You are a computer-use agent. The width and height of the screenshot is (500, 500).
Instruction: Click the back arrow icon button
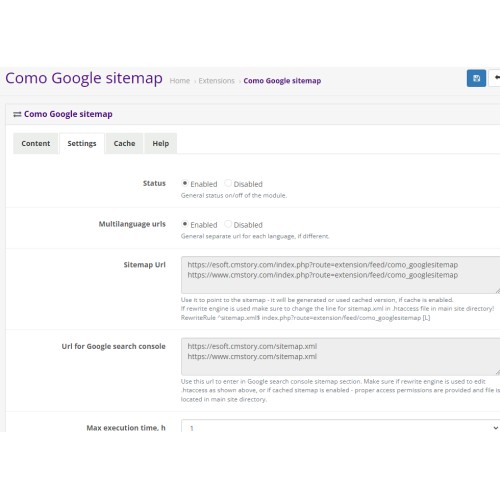click(495, 78)
